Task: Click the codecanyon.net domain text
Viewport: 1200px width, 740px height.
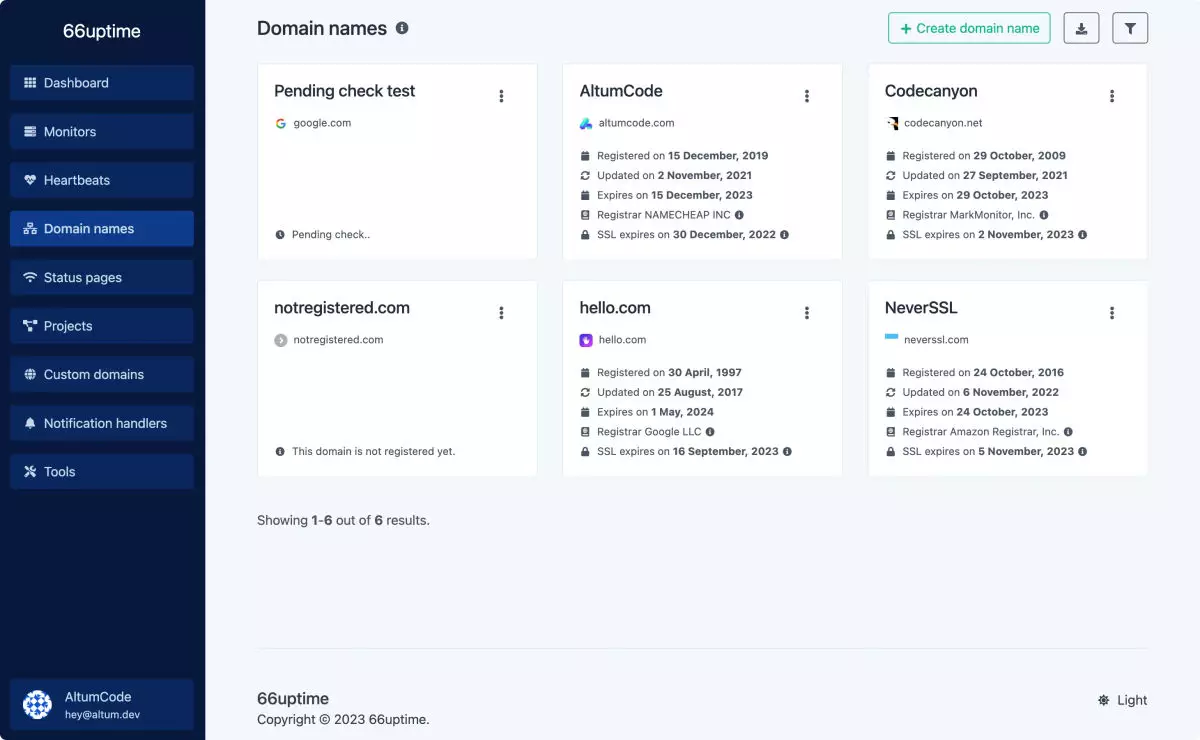Action: coord(943,124)
